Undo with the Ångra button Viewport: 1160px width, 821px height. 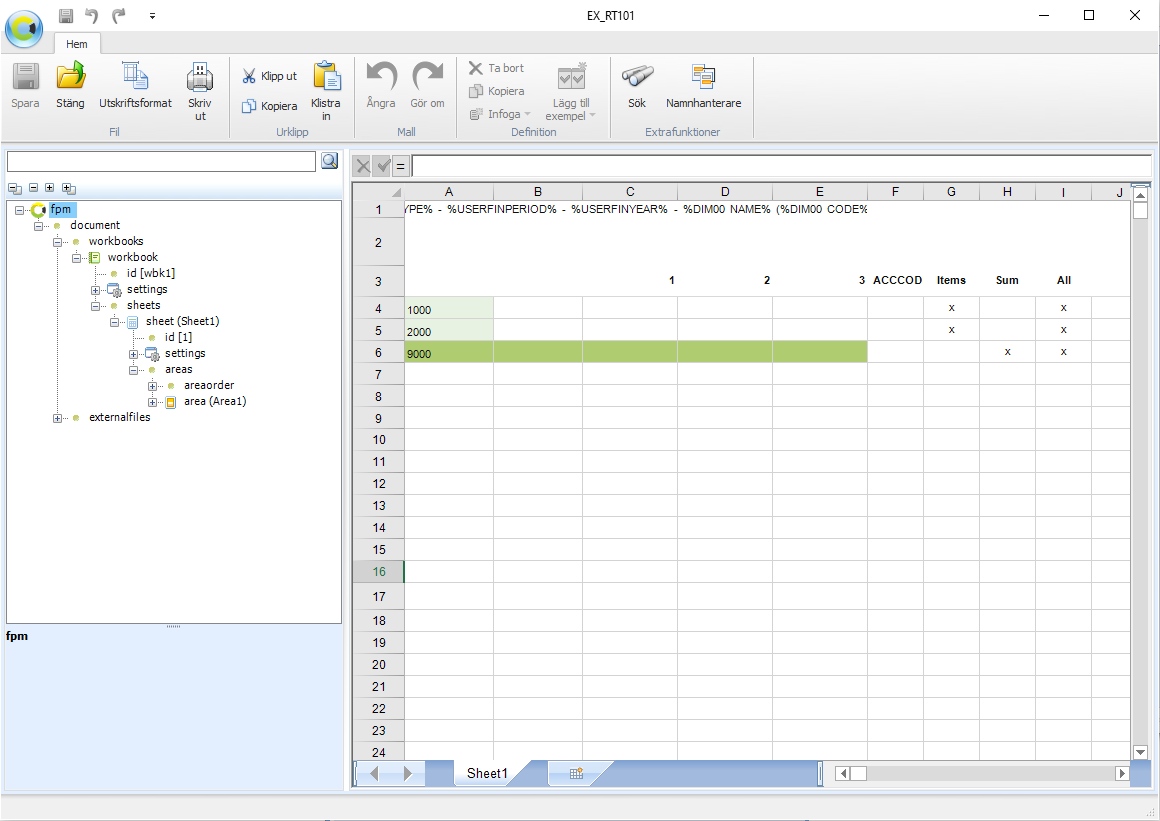point(381,86)
